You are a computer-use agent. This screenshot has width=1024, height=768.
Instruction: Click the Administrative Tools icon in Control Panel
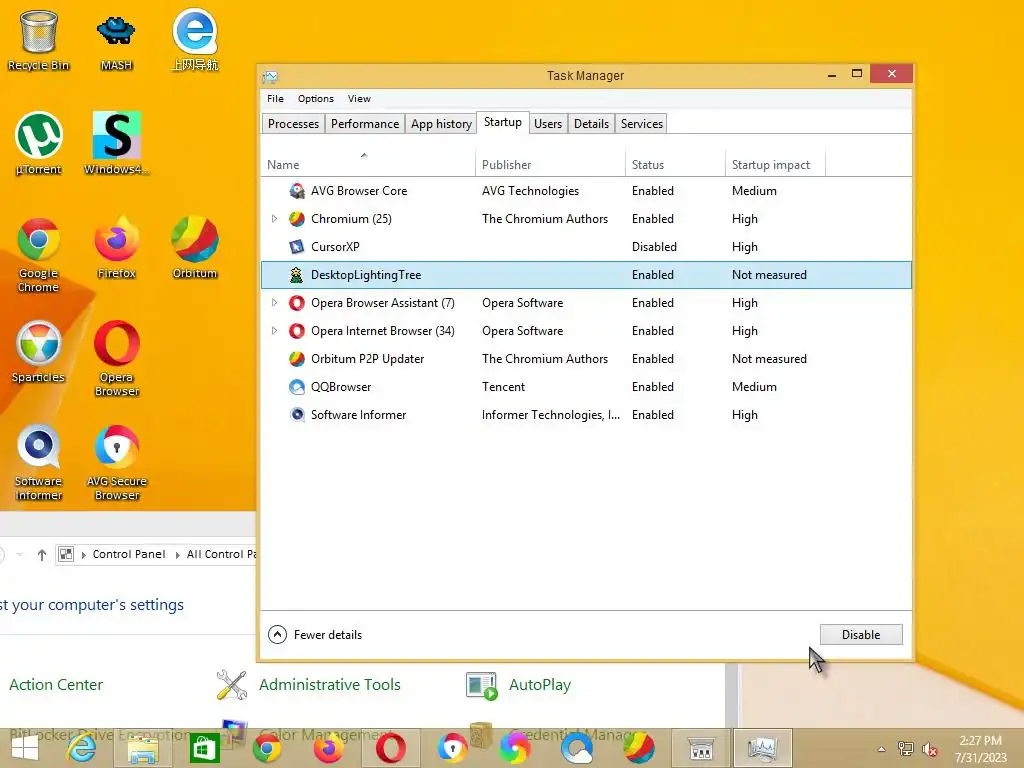pyautogui.click(x=231, y=684)
